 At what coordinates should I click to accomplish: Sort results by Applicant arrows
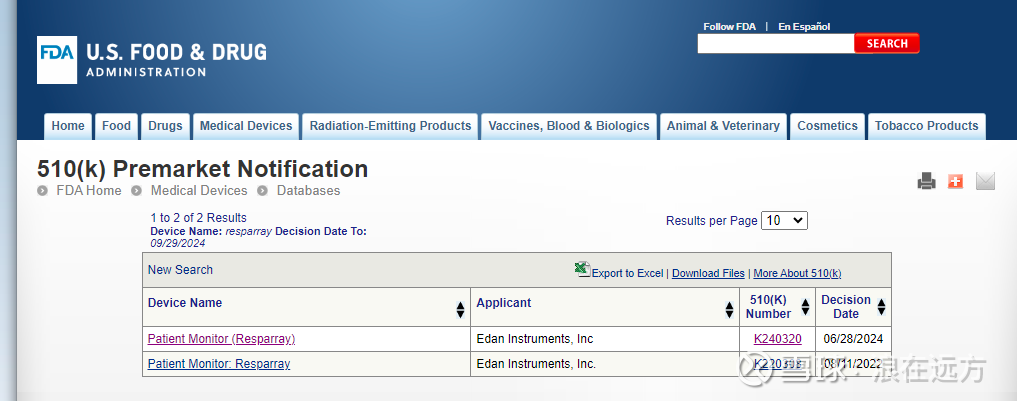click(730, 309)
